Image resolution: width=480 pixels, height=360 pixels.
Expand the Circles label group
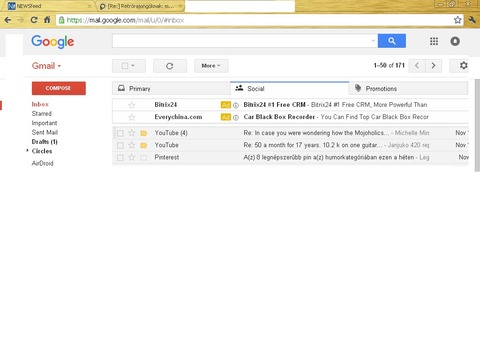(x=27, y=151)
